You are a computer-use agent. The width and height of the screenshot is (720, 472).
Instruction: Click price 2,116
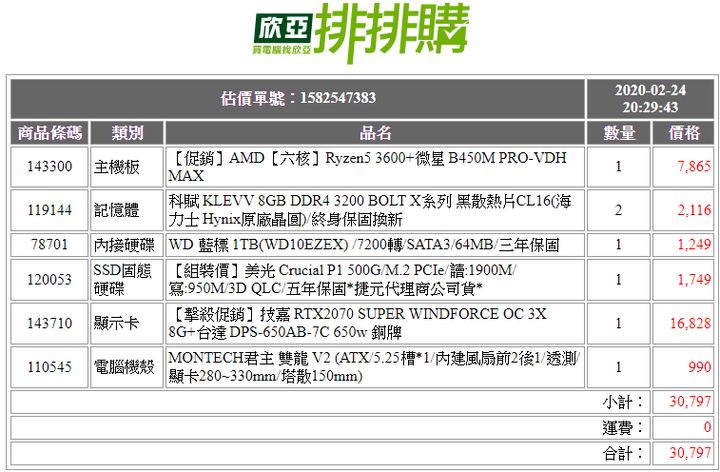pyautogui.click(x=694, y=210)
